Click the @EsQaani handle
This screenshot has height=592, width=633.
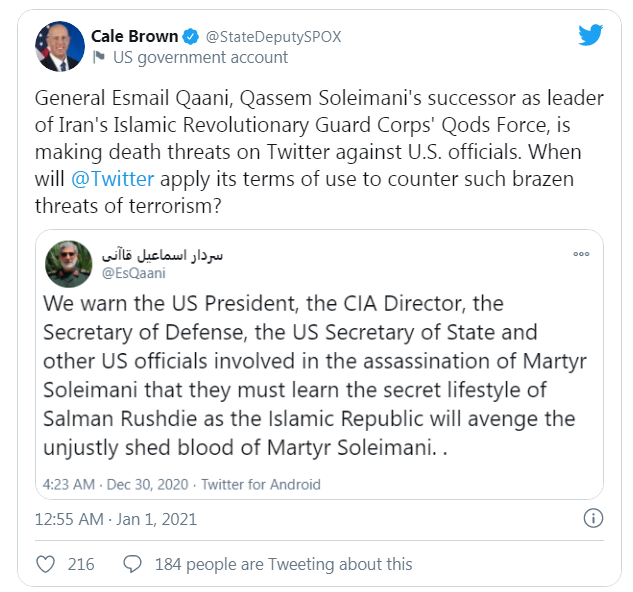pos(133,273)
